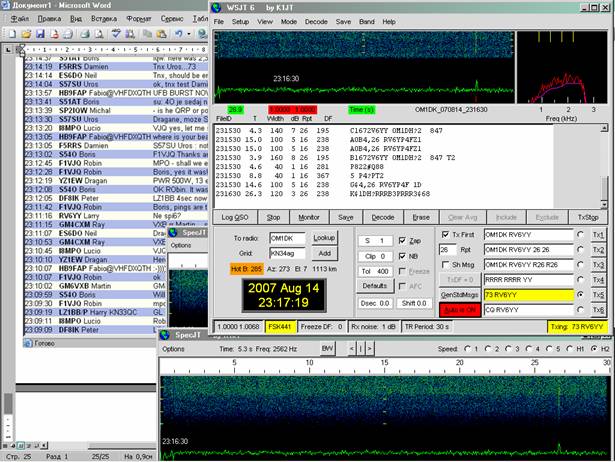
Task: Toggle the Tx First checkbox
Action: pos(445,235)
